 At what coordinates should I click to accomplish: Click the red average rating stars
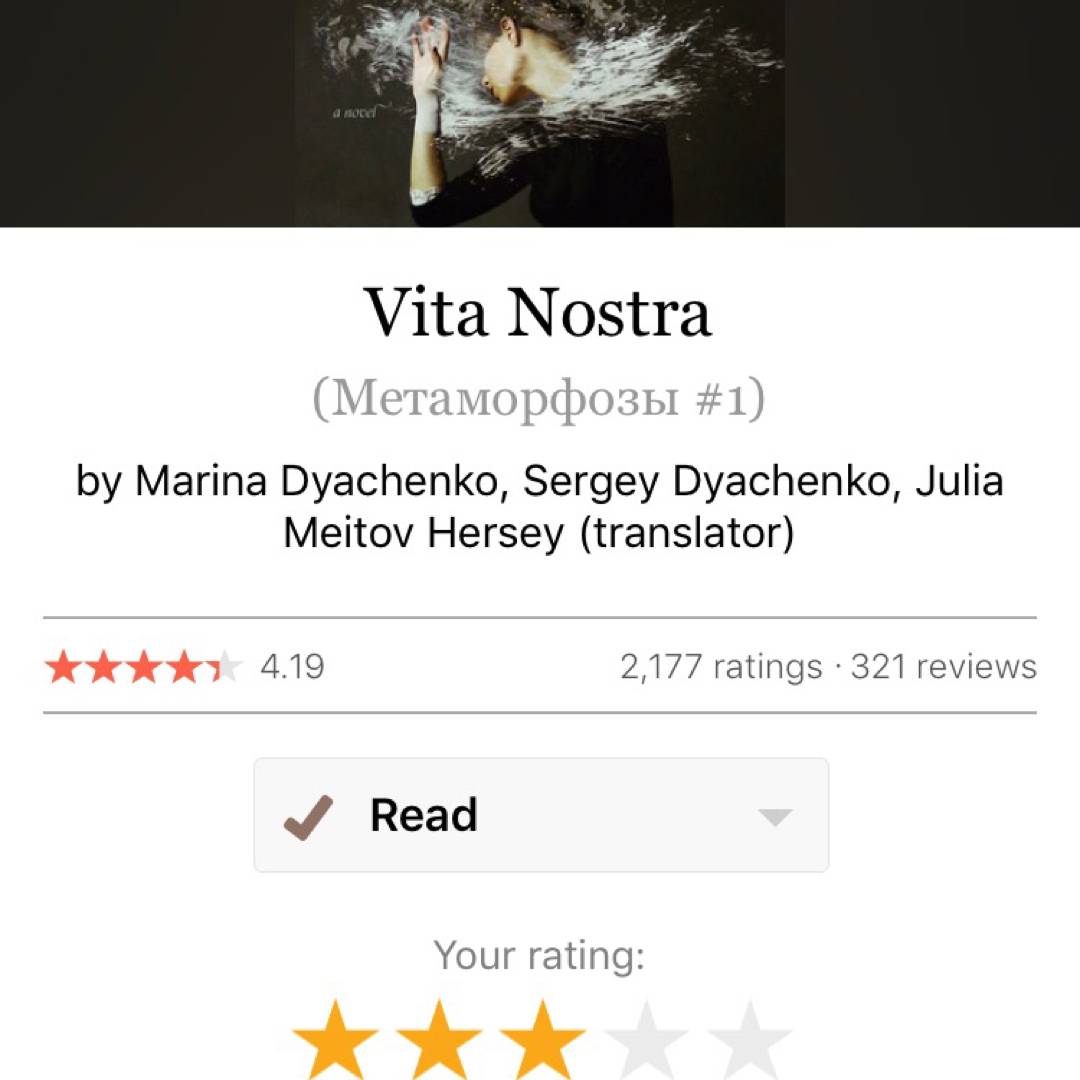pyautogui.click(x=144, y=666)
